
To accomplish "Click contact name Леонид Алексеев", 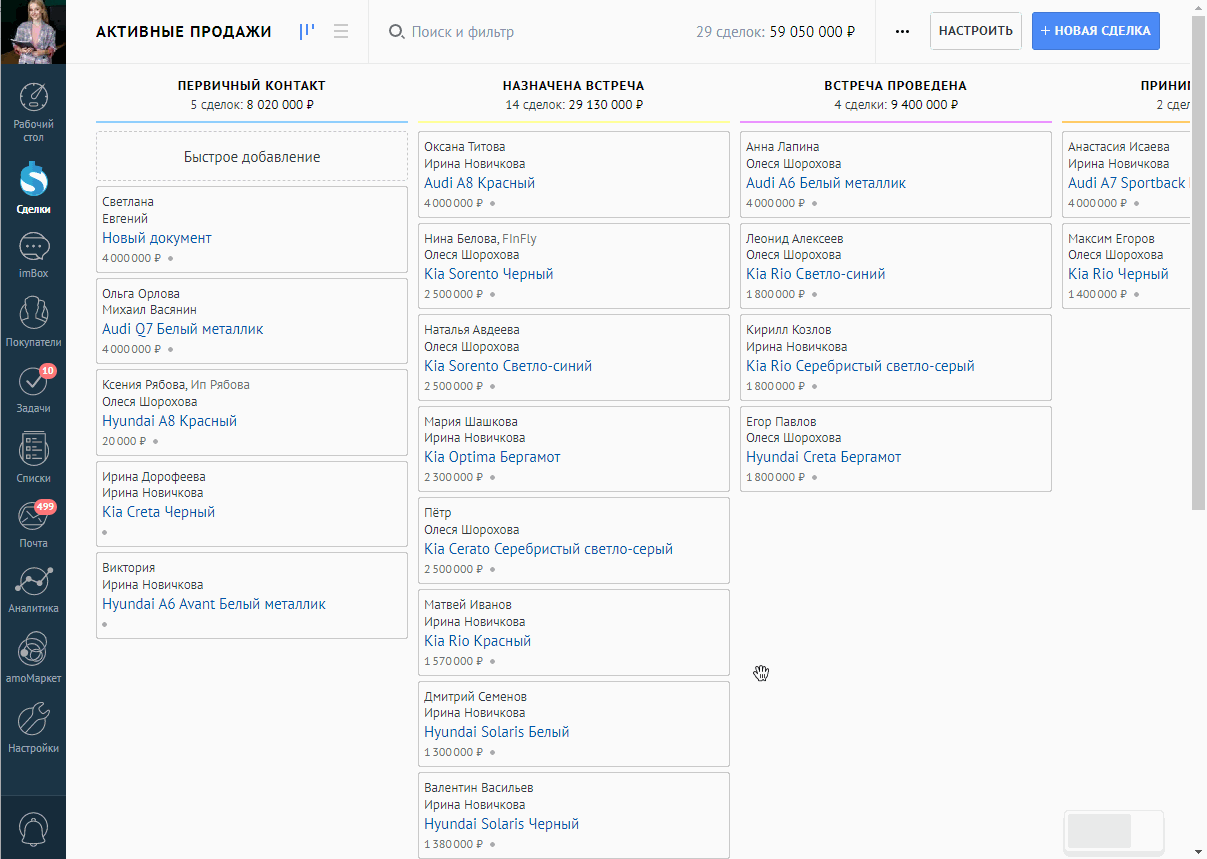I will tap(794, 239).
